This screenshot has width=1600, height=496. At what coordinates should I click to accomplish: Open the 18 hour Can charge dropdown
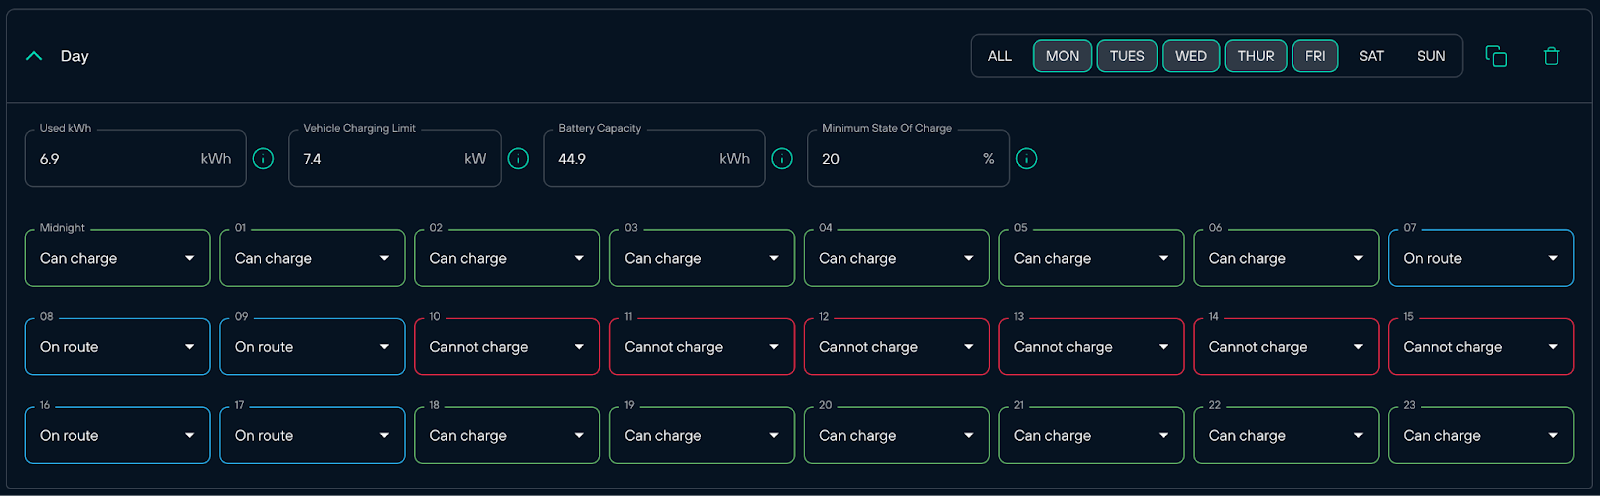[507, 436]
